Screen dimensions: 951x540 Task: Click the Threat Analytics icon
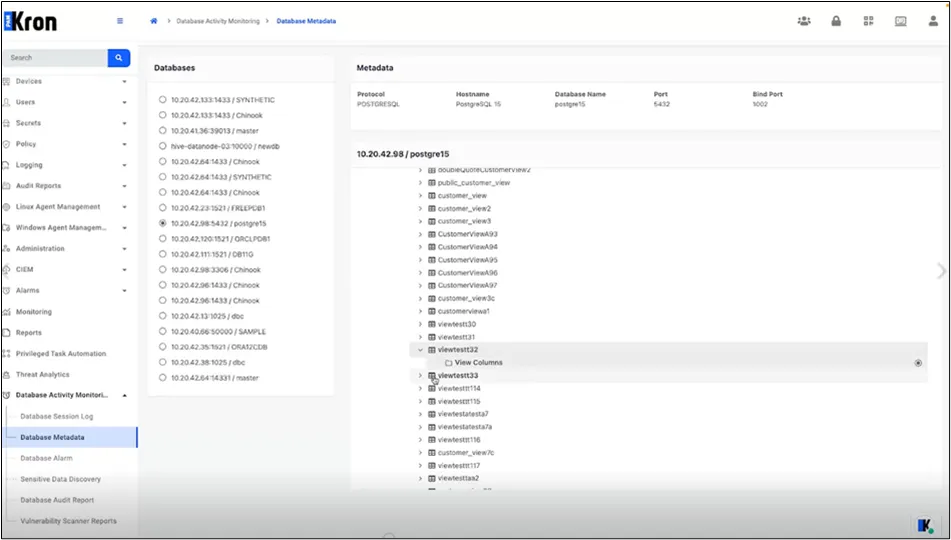pos(7,375)
